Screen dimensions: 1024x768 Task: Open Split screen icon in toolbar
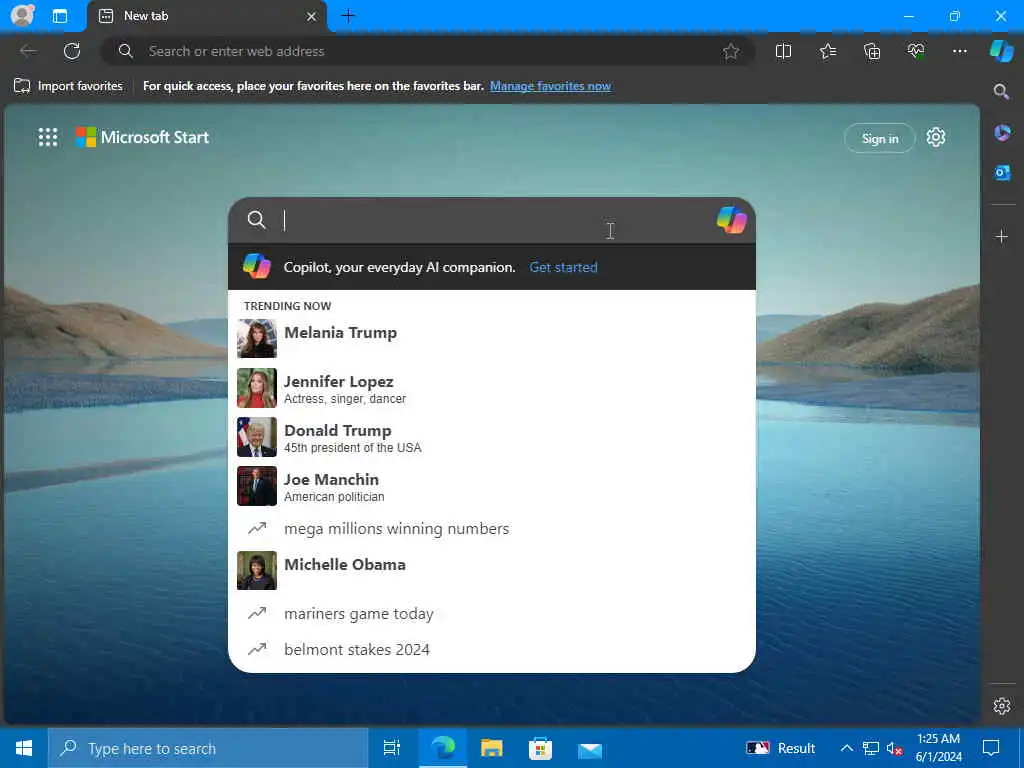tap(783, 51)
